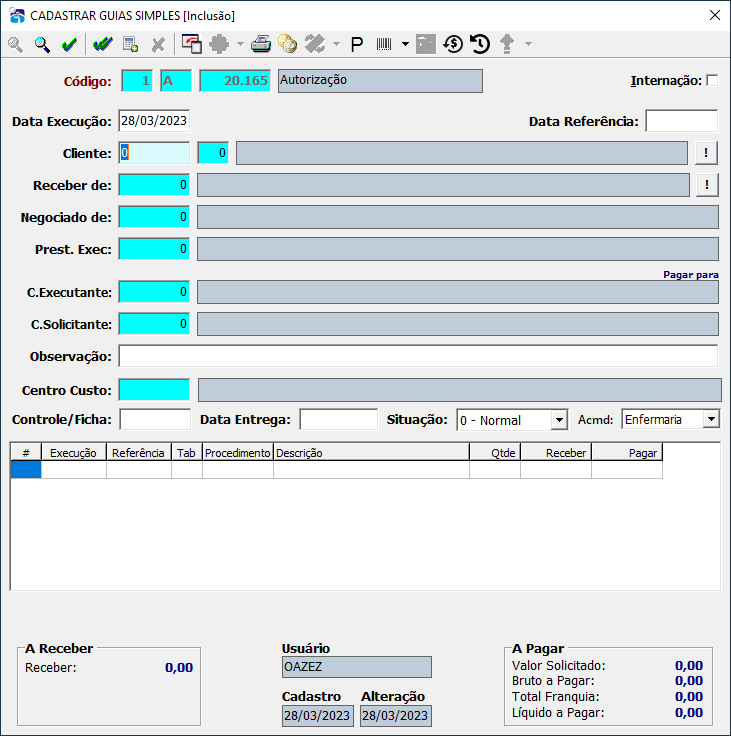Click the exclamation button next to Receber de

(707, 185)
